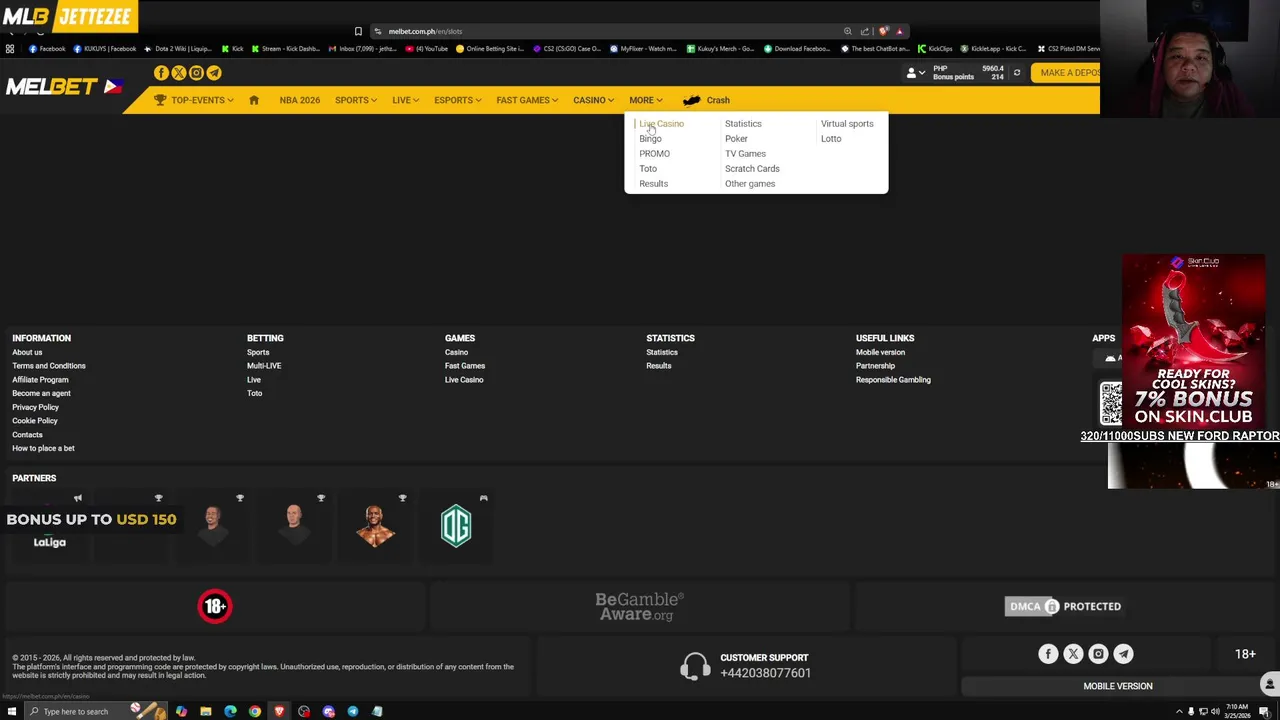Click the customer support headset icon

point(695,666)
